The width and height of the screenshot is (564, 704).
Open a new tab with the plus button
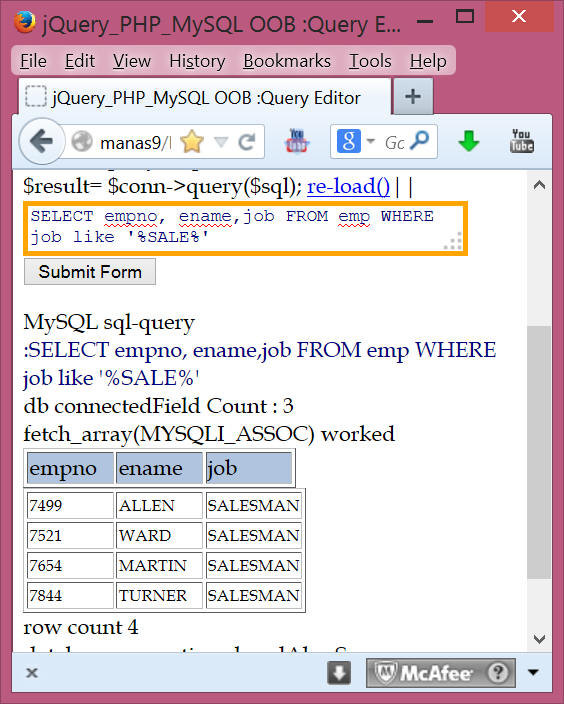pos(413,97)
